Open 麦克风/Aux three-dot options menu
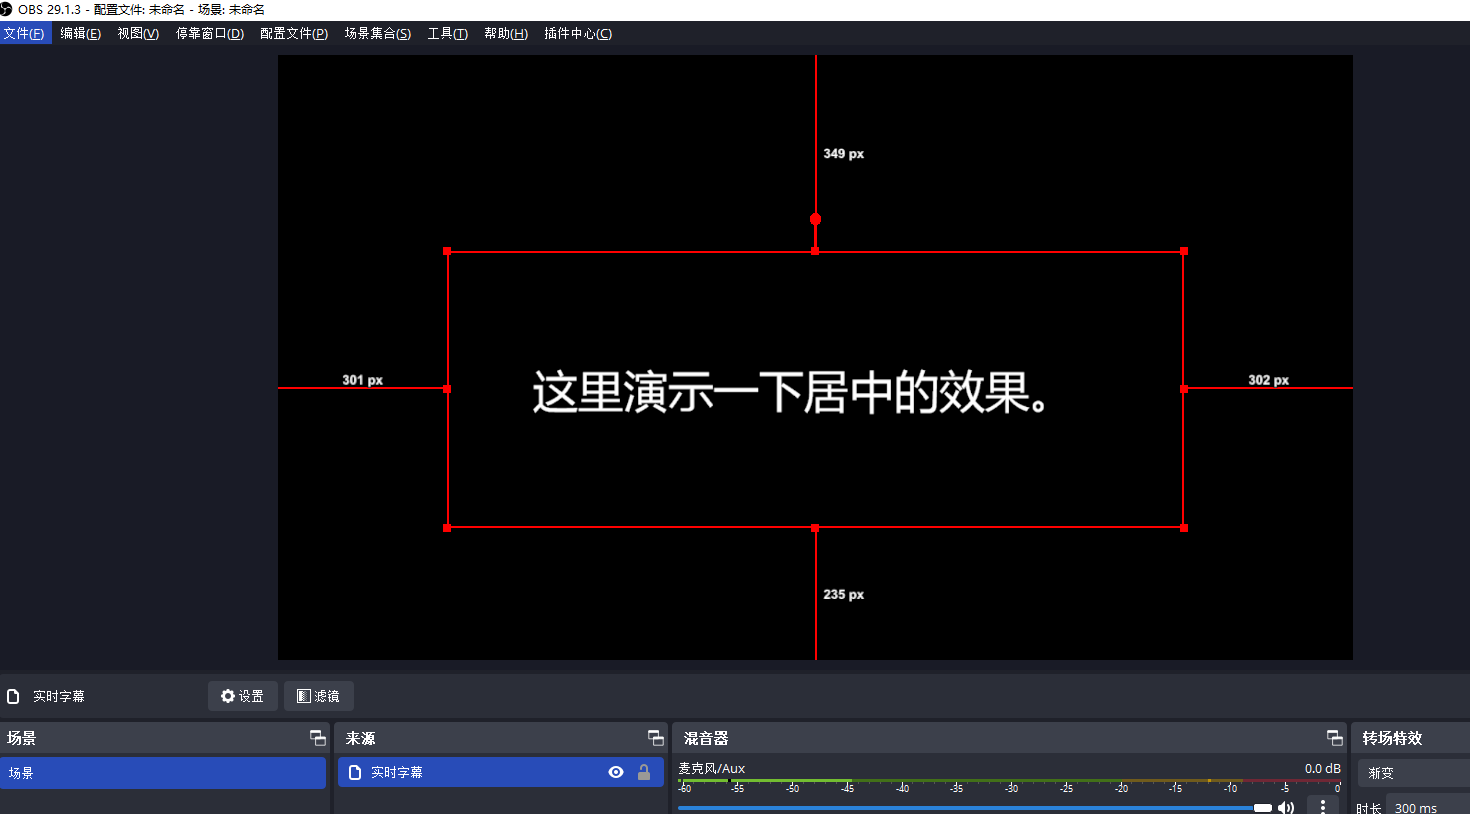 [x=1323, y=806]
